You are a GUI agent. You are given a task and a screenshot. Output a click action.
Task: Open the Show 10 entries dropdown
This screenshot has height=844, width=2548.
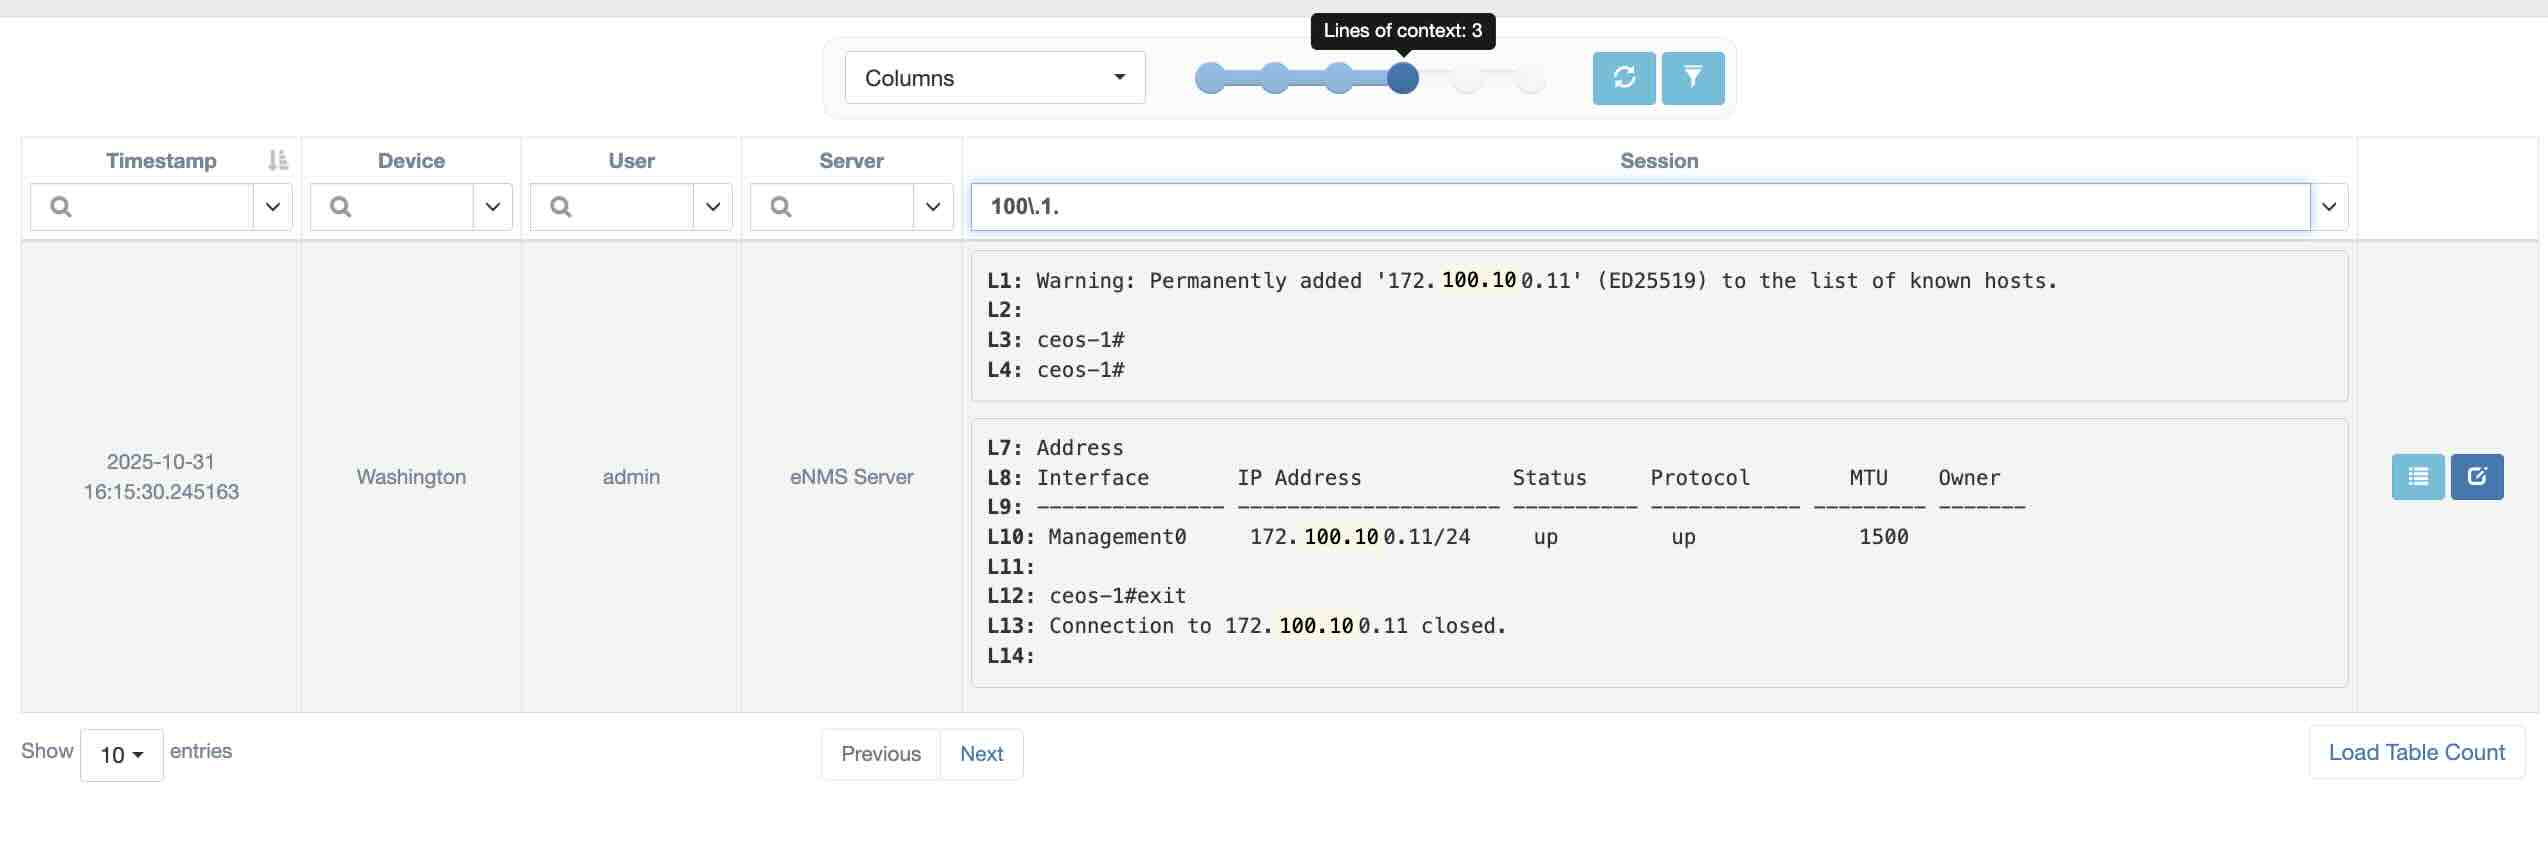pyautogui.click(x=122, y=755)
